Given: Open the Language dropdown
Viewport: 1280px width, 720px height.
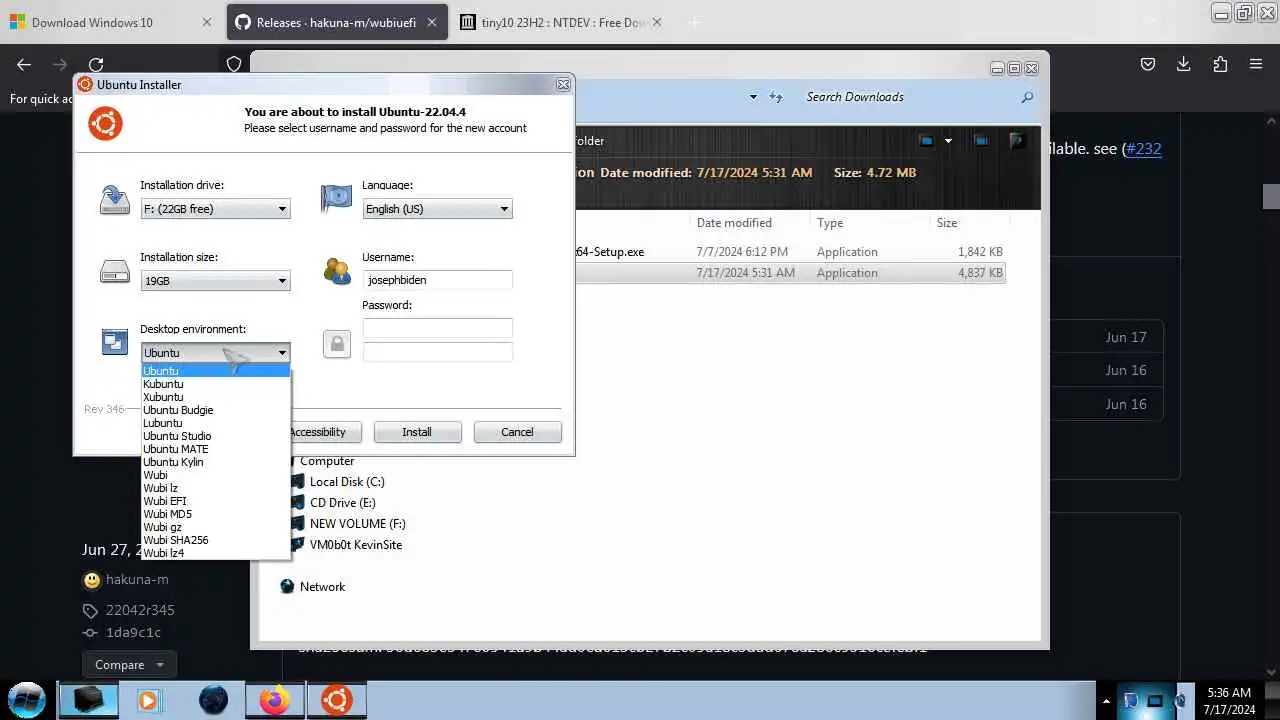Looking at the screenshot, I should [437, 209].
